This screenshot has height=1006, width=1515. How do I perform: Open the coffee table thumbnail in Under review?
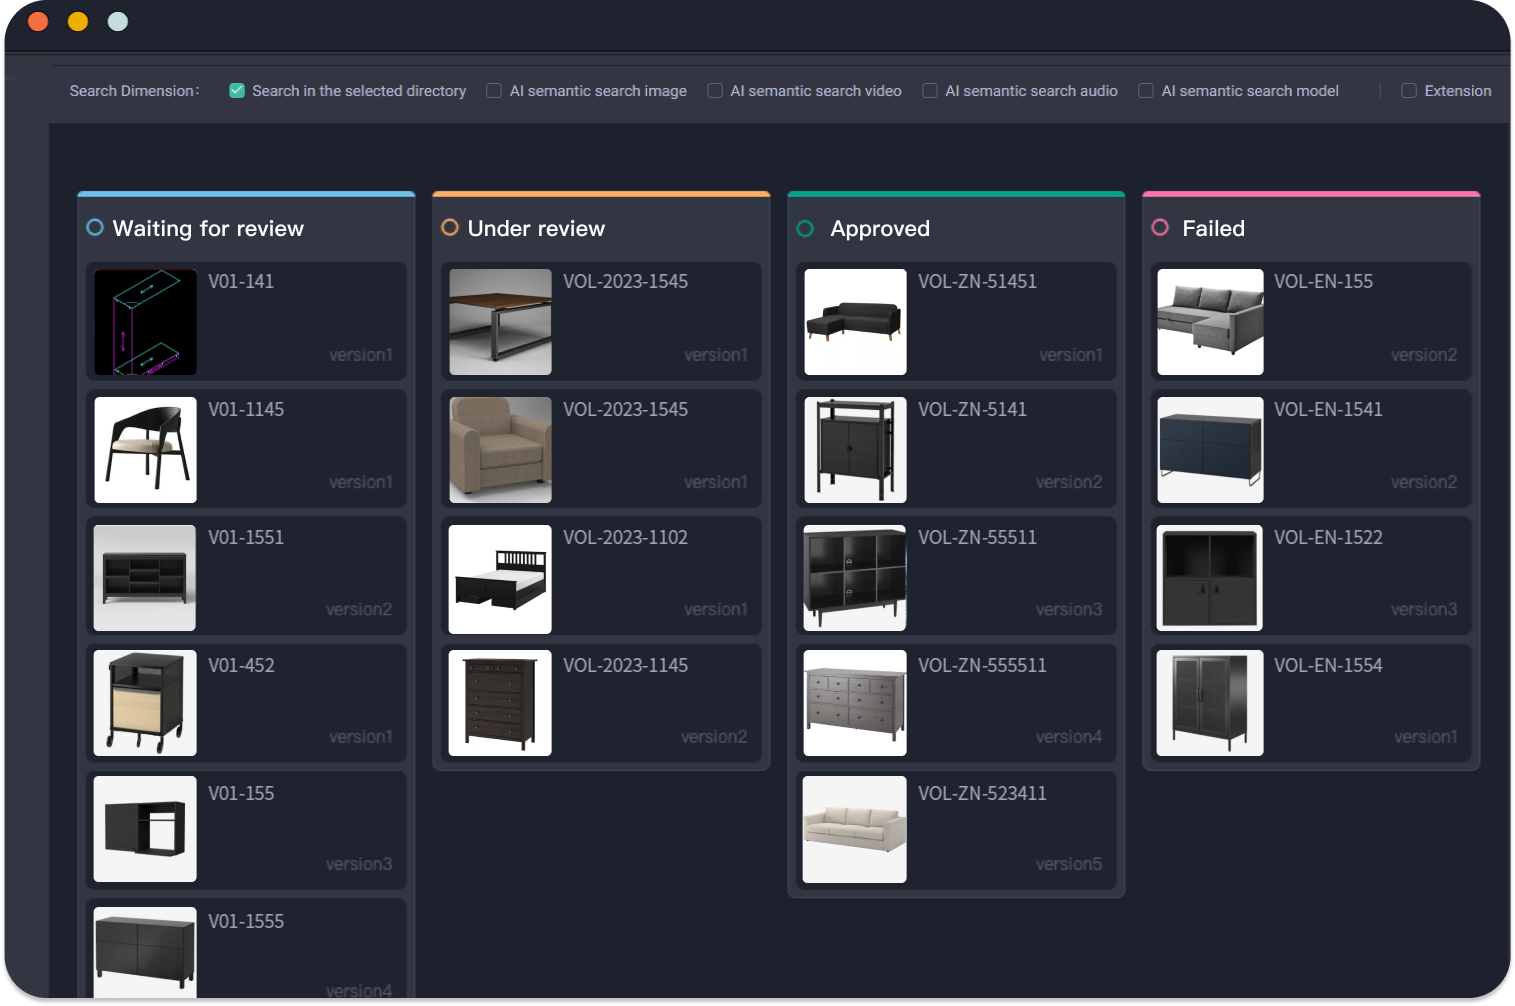coord(500,322)
